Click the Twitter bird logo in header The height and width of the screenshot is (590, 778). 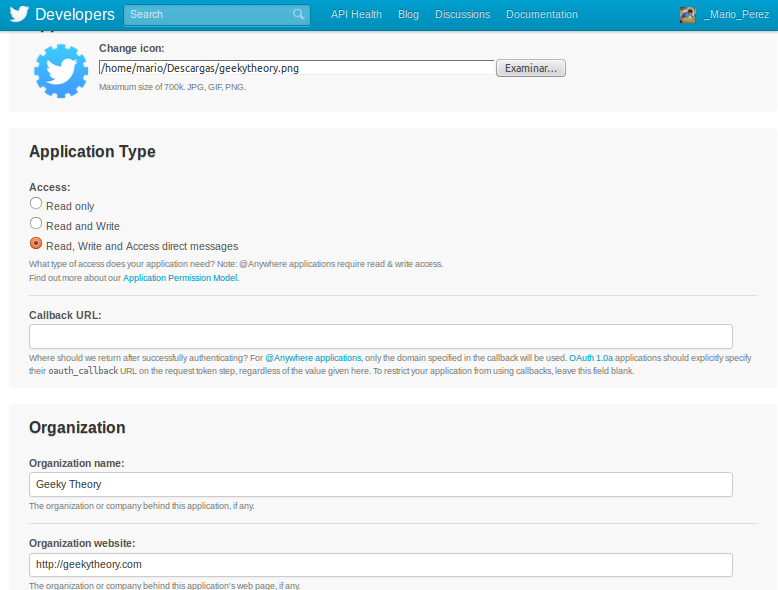[x=19, y=14]
